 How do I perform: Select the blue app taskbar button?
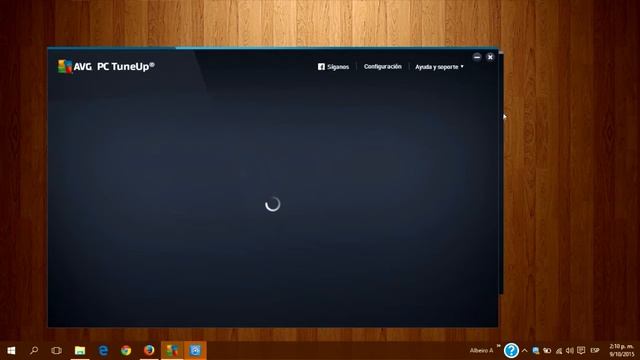pyautogui.click(x=195, y=351)
